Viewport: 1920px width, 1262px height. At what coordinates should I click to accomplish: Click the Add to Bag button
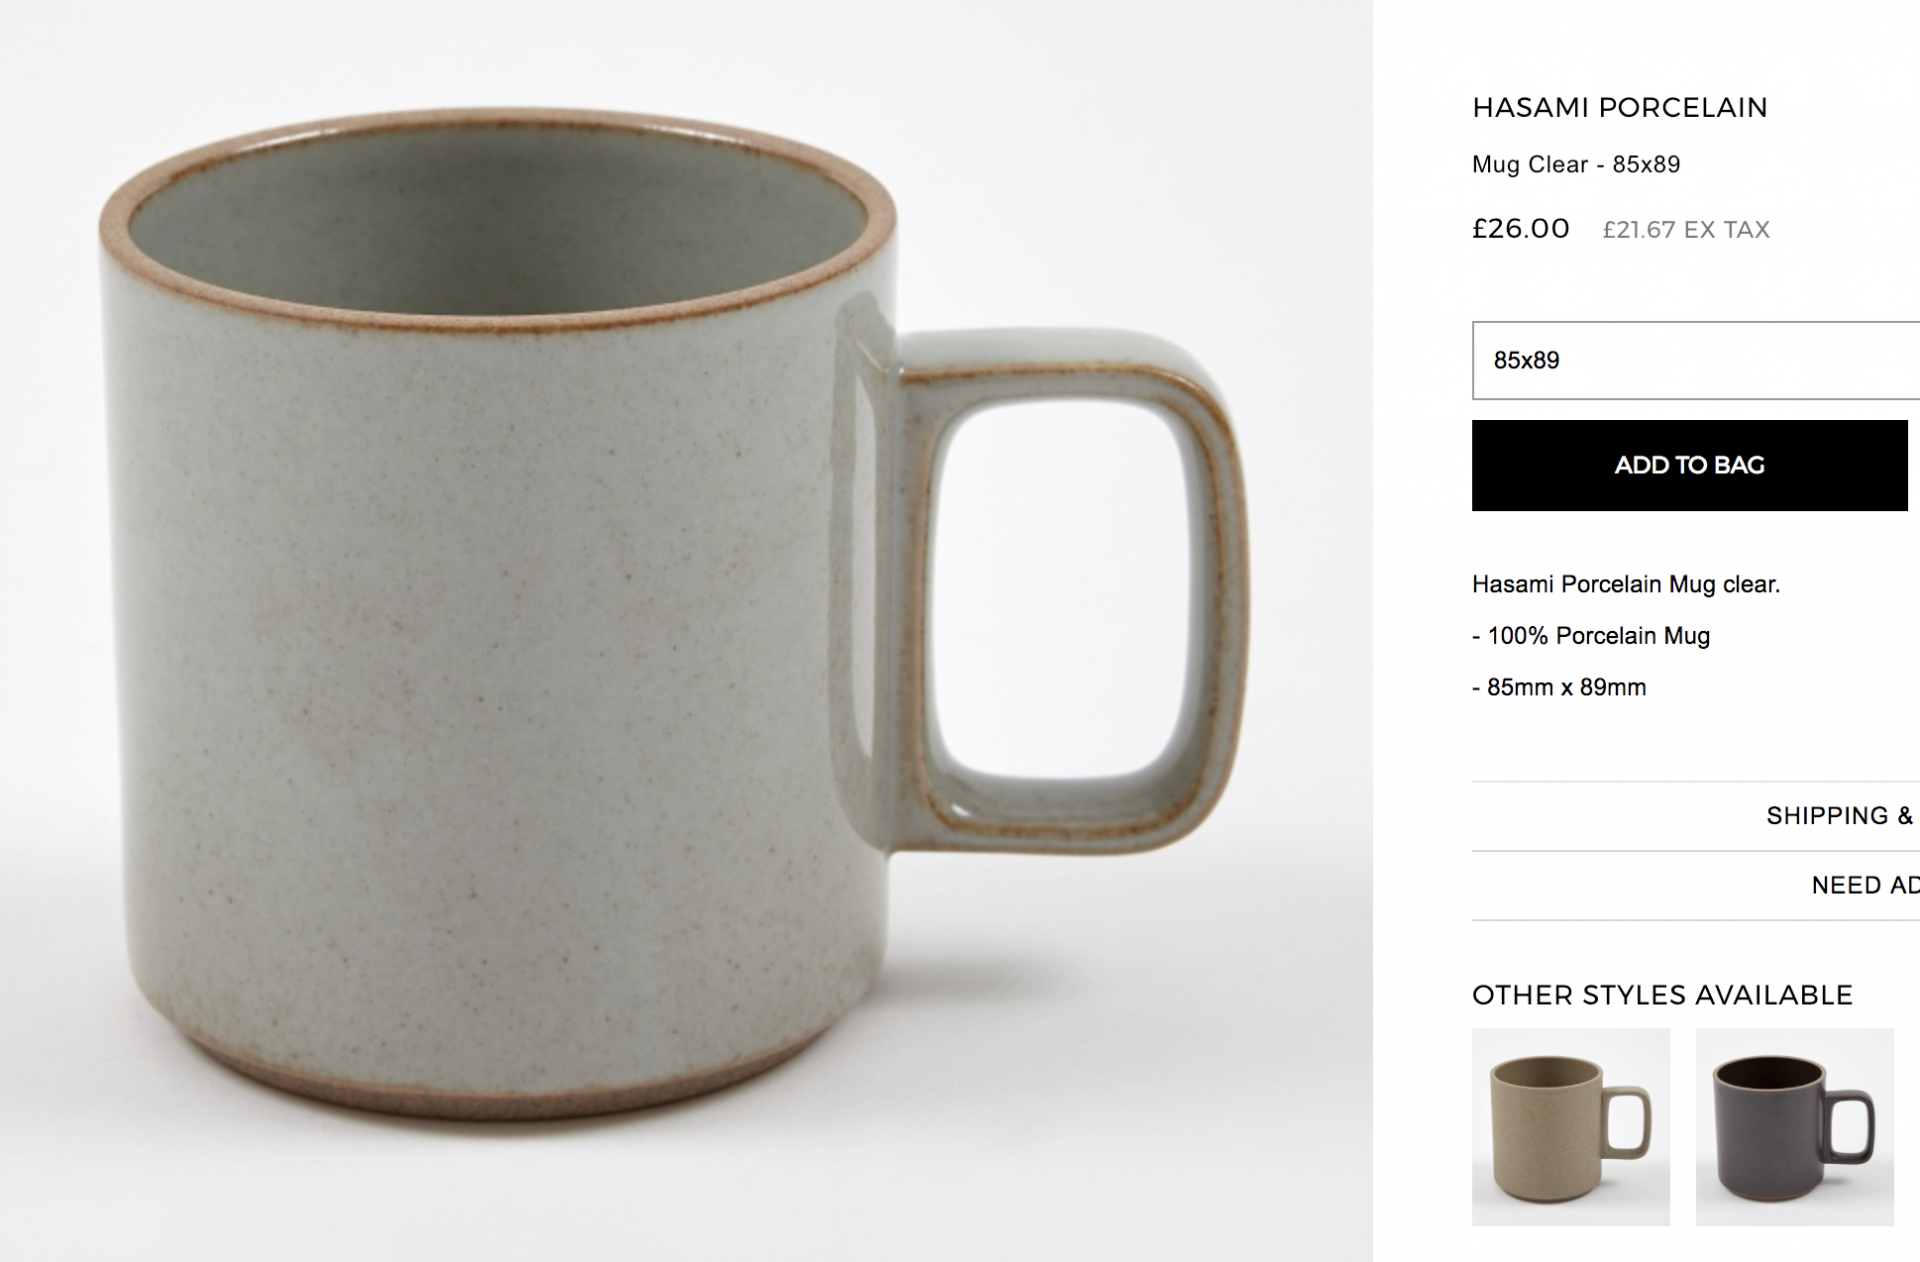point(1689,465)
